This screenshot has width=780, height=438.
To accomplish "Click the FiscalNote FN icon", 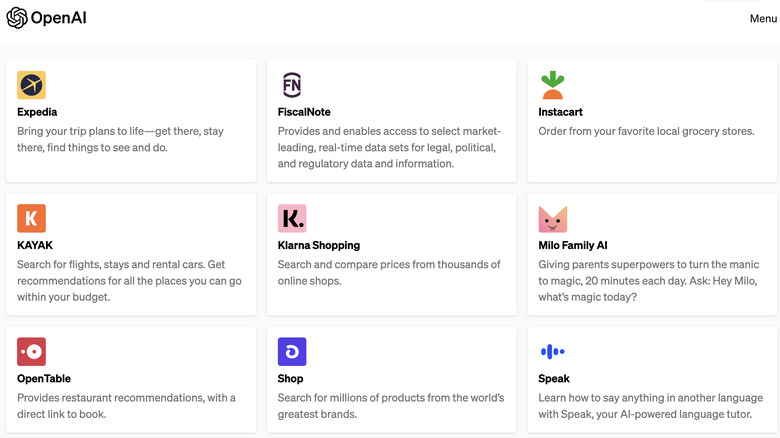I will tap(292, 85).
